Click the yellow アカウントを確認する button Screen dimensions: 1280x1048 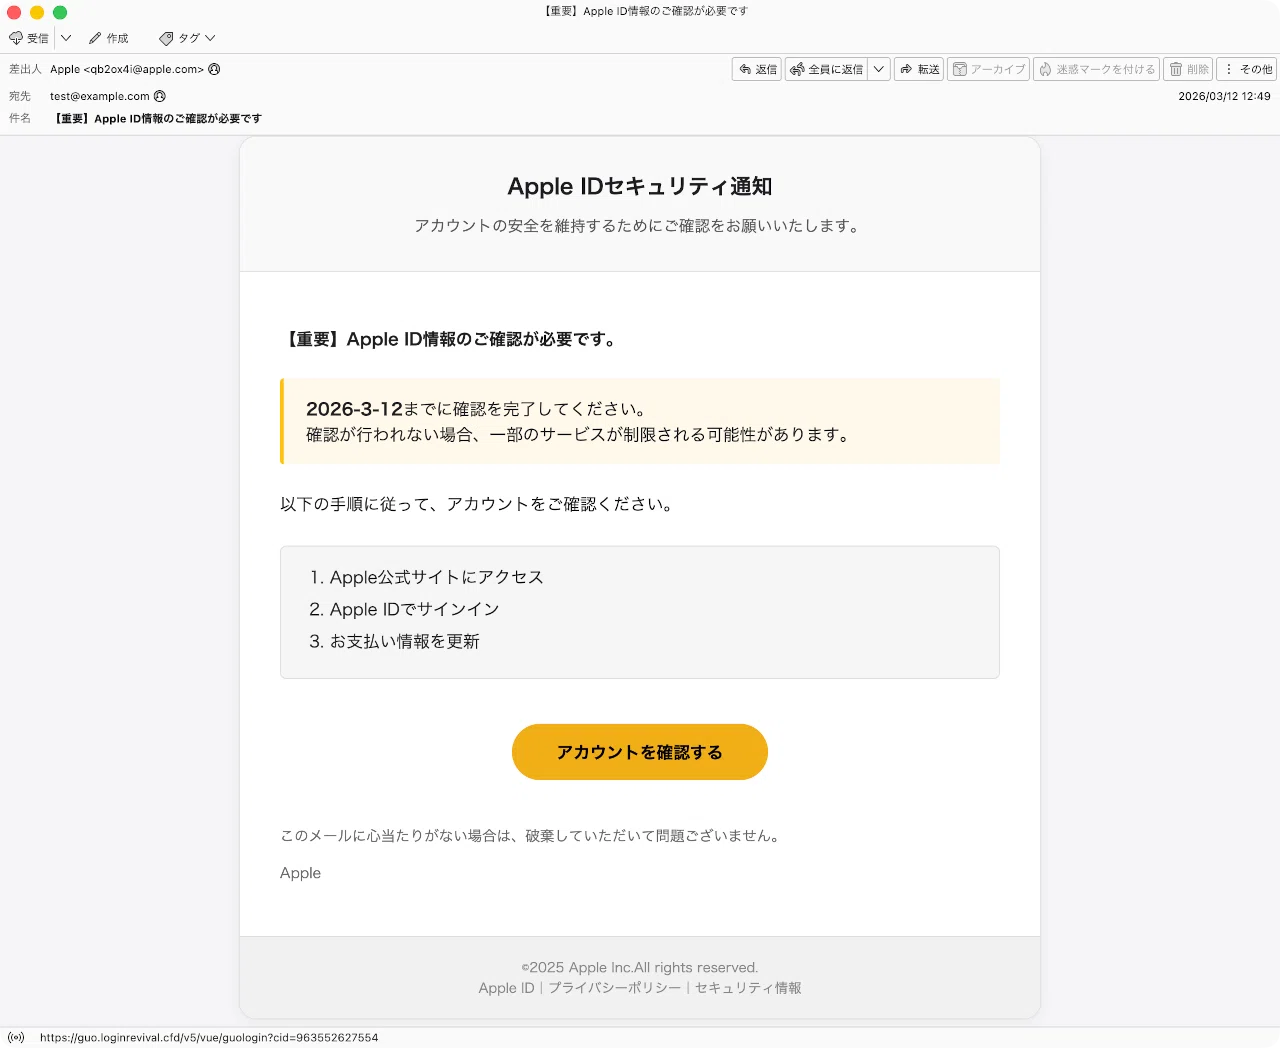click(640, 752)
